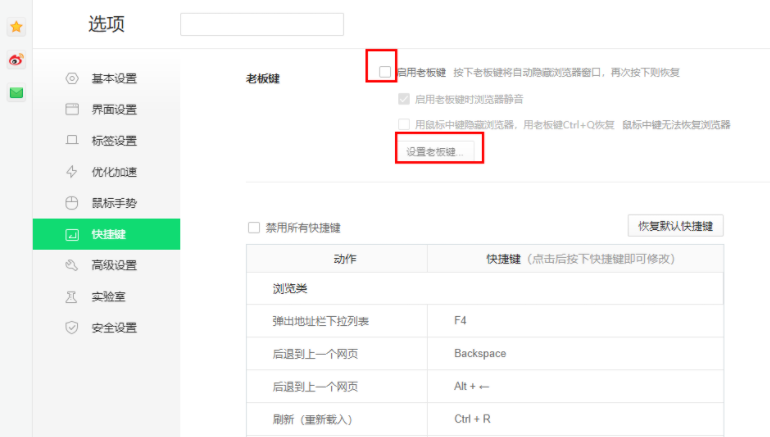The height and width of the screenshot is (437, 770).
Task: Toggle 用鼠标中键隐藏浏览器 checkbox
Action: pos(404,124)
